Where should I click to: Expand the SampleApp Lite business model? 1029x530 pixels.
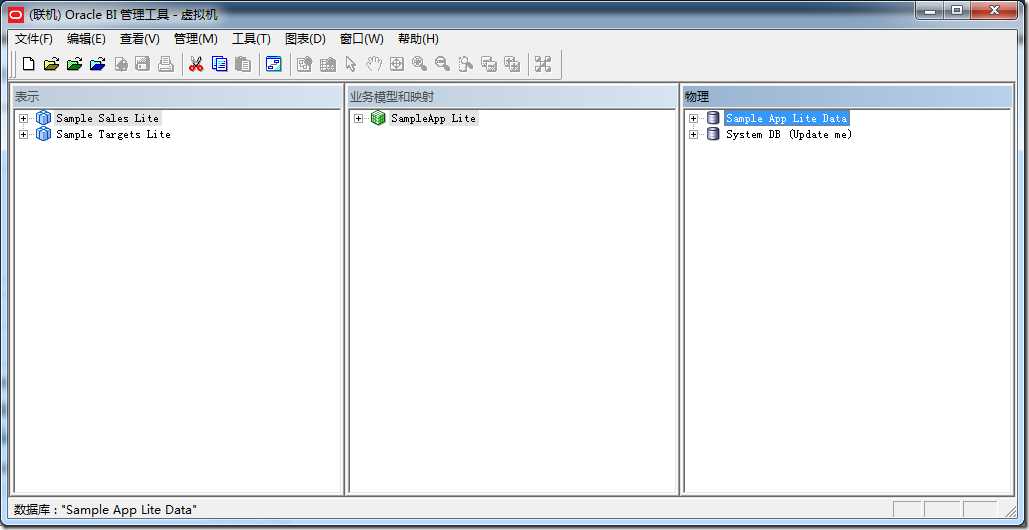[x=358, y=119]
